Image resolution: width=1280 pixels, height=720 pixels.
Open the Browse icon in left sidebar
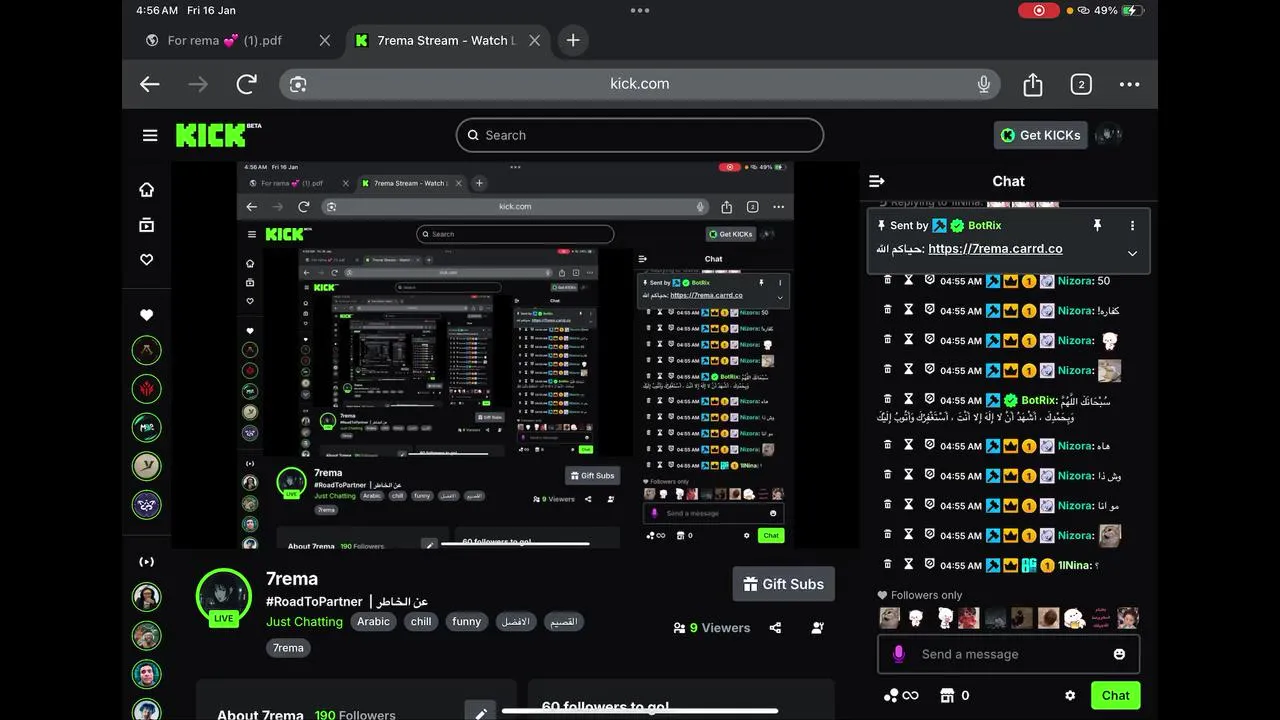click(x=147, y=225)
